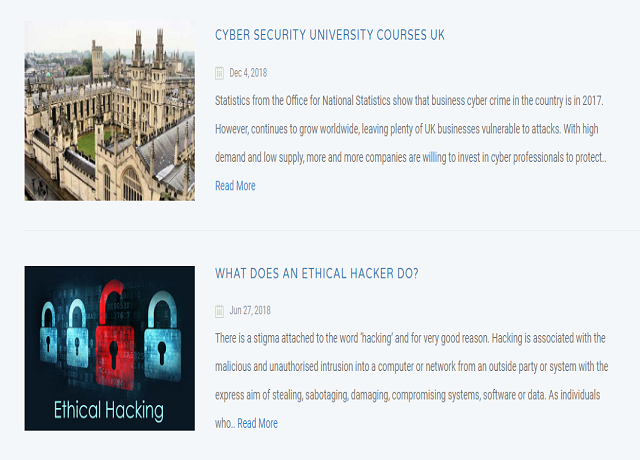Click the red open padlock in the thumbnail
The image size is (640, 460).
pyautogui.click(x=115, y=333)
